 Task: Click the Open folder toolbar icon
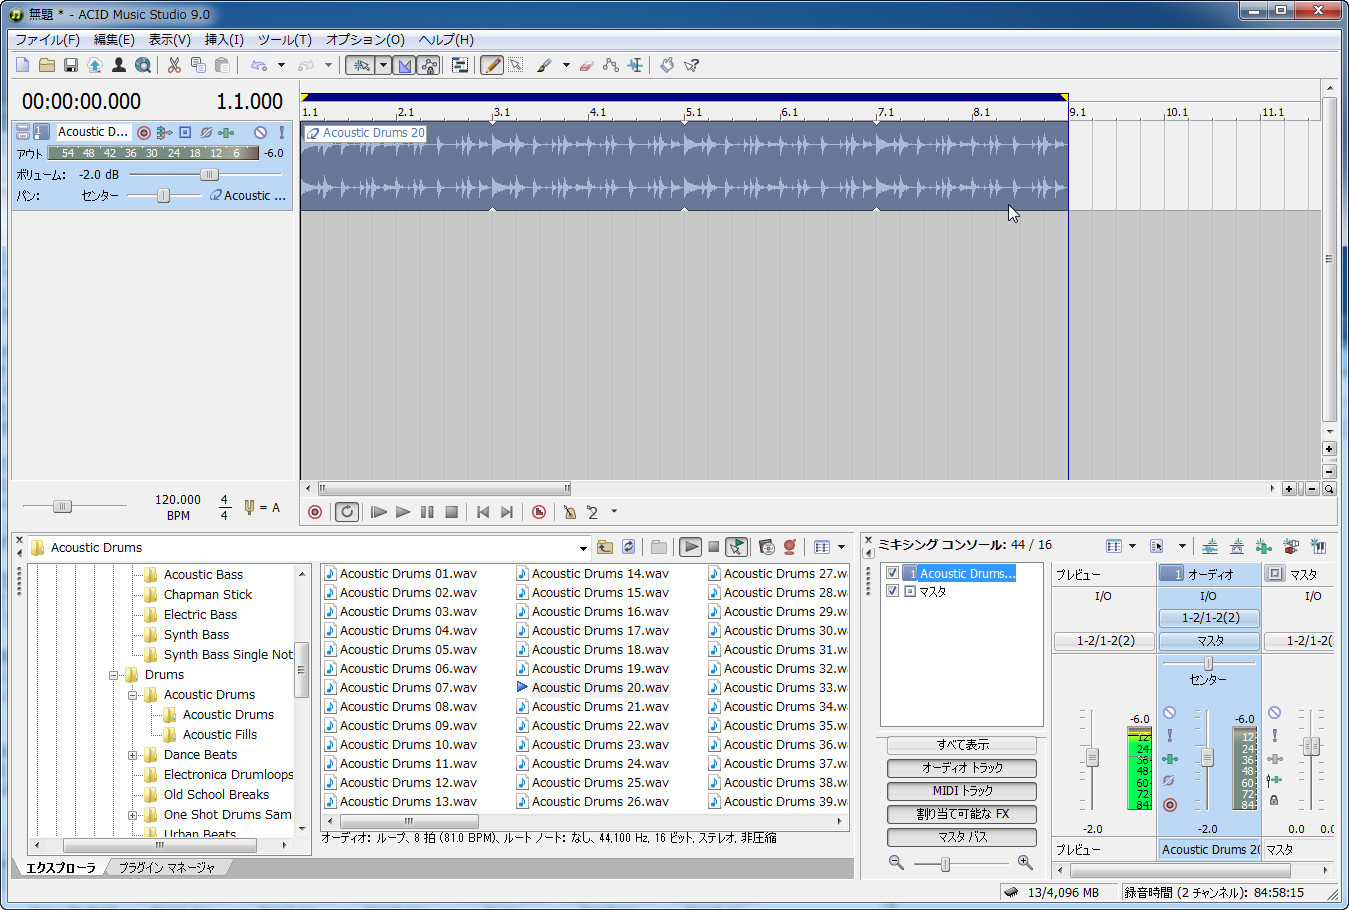click(47, 65)
